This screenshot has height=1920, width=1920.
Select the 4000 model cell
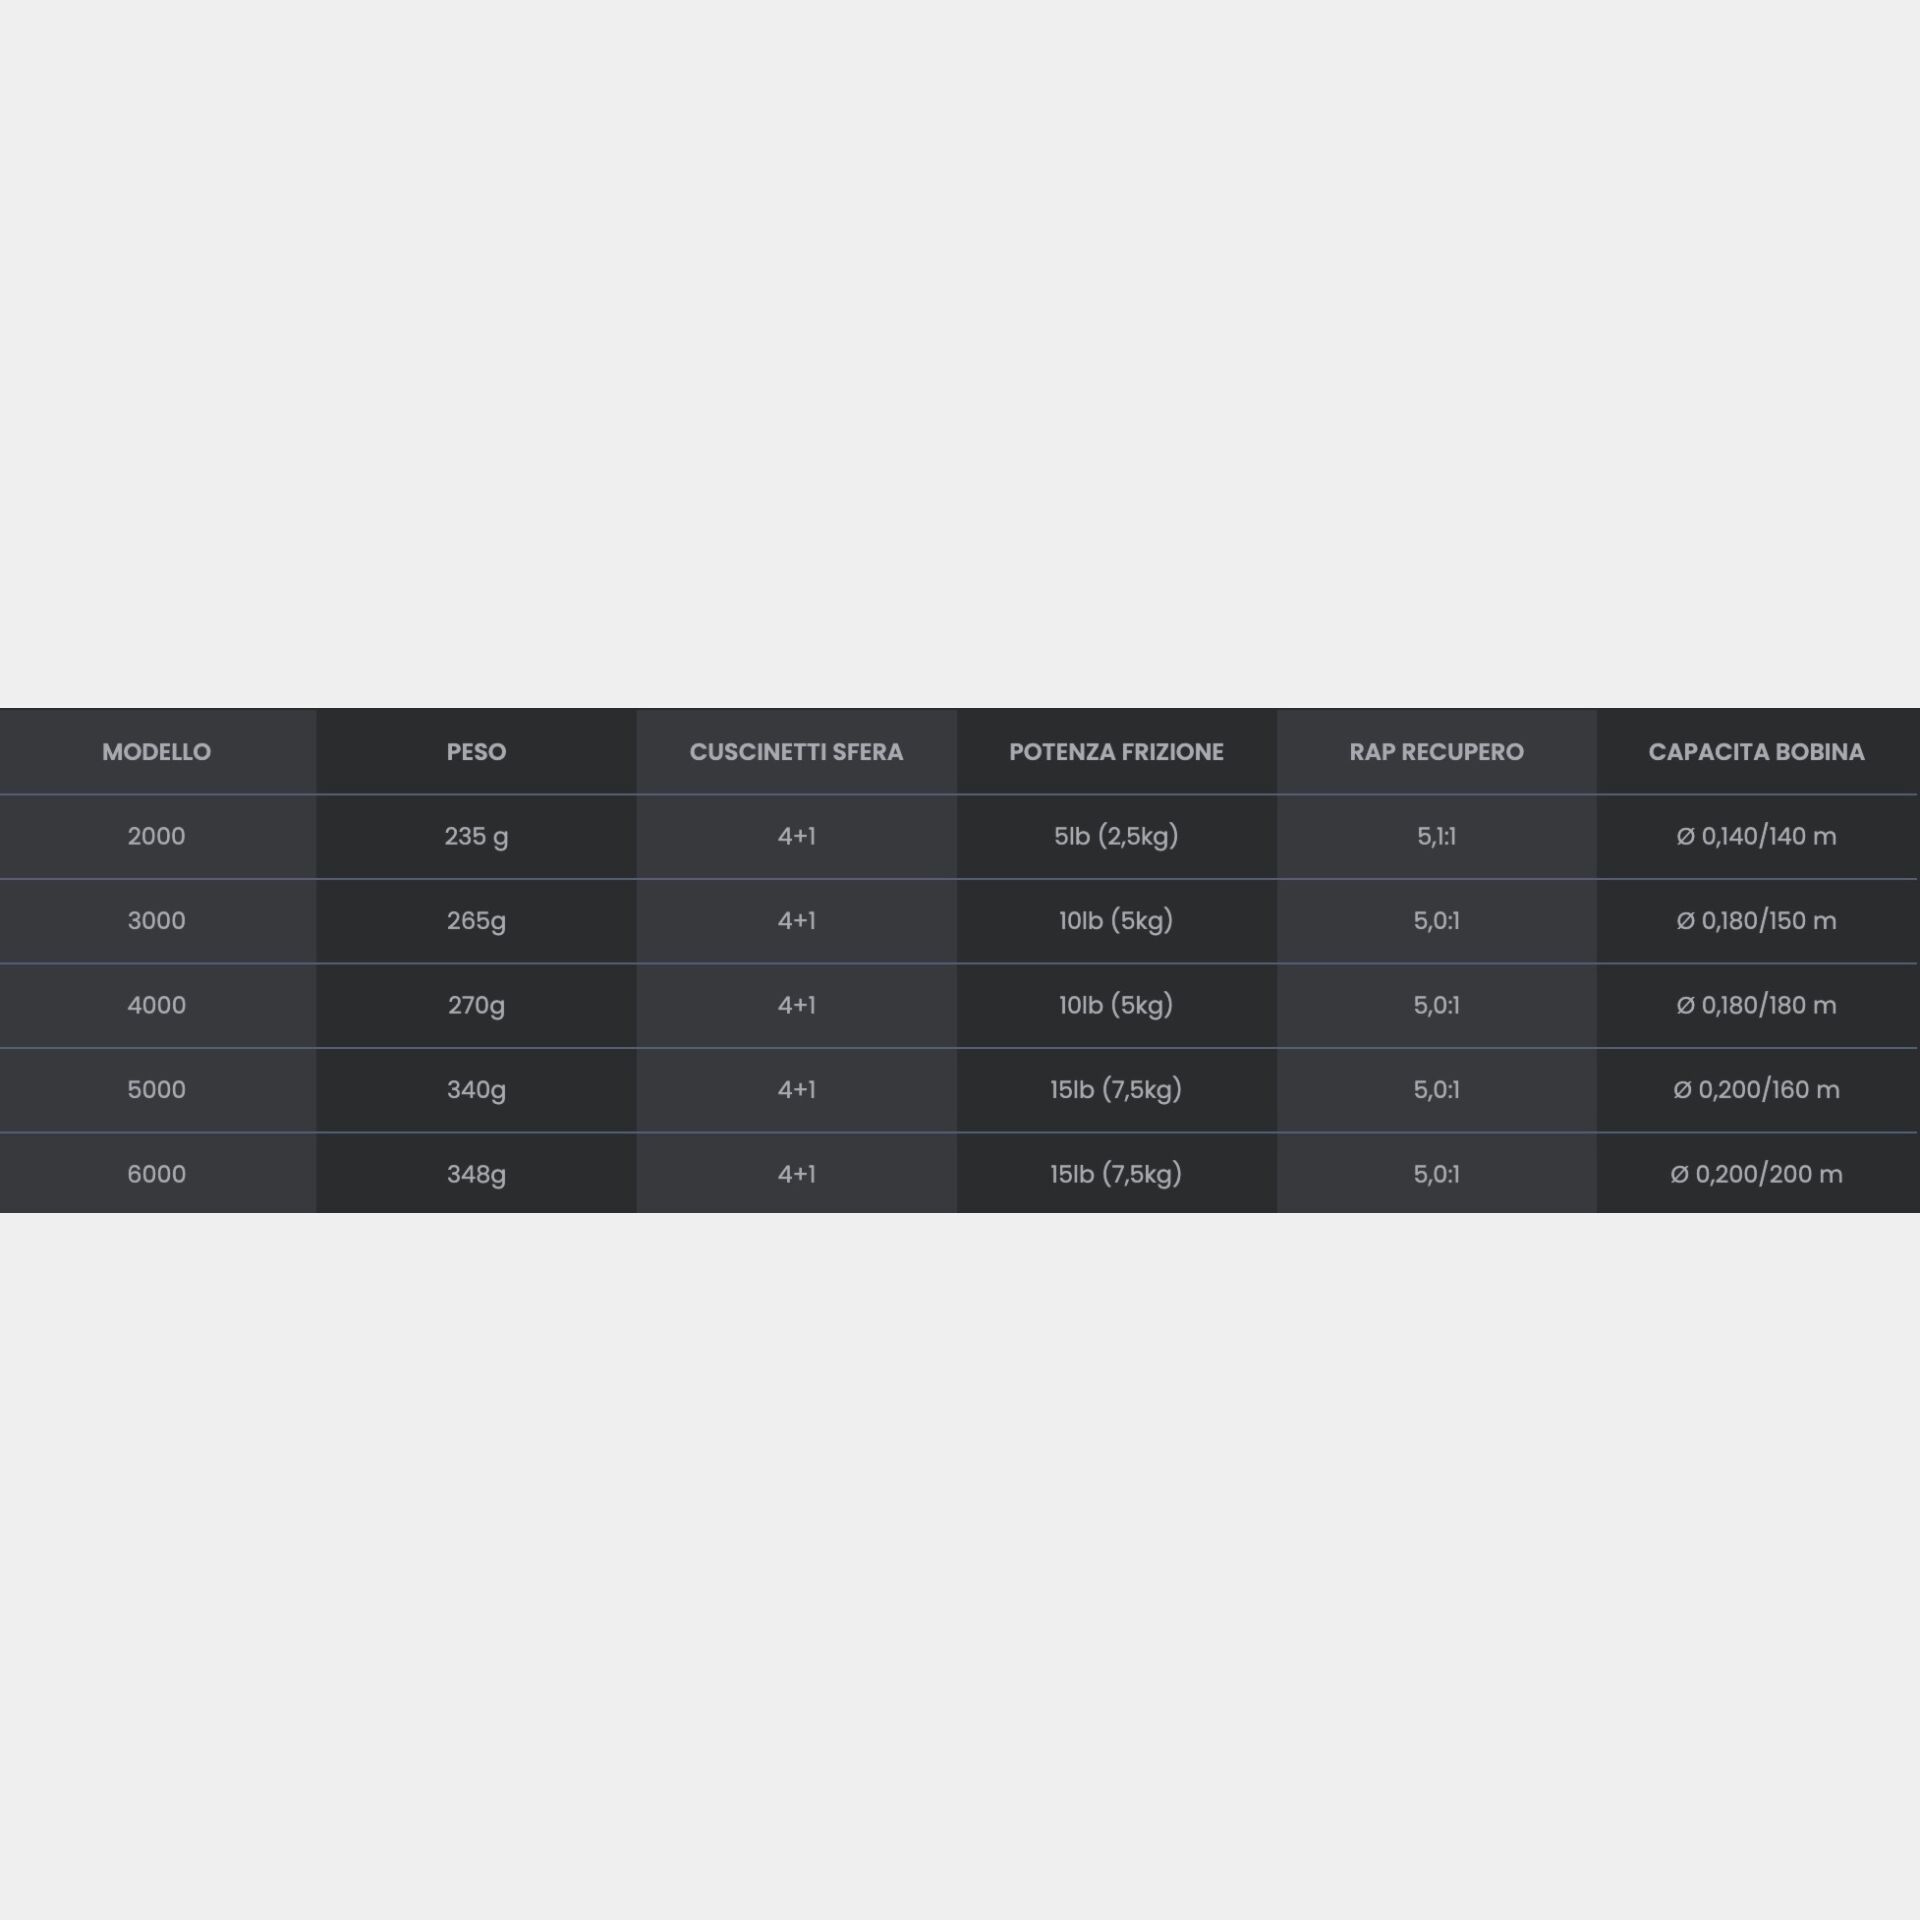[x=157, y=1005]
